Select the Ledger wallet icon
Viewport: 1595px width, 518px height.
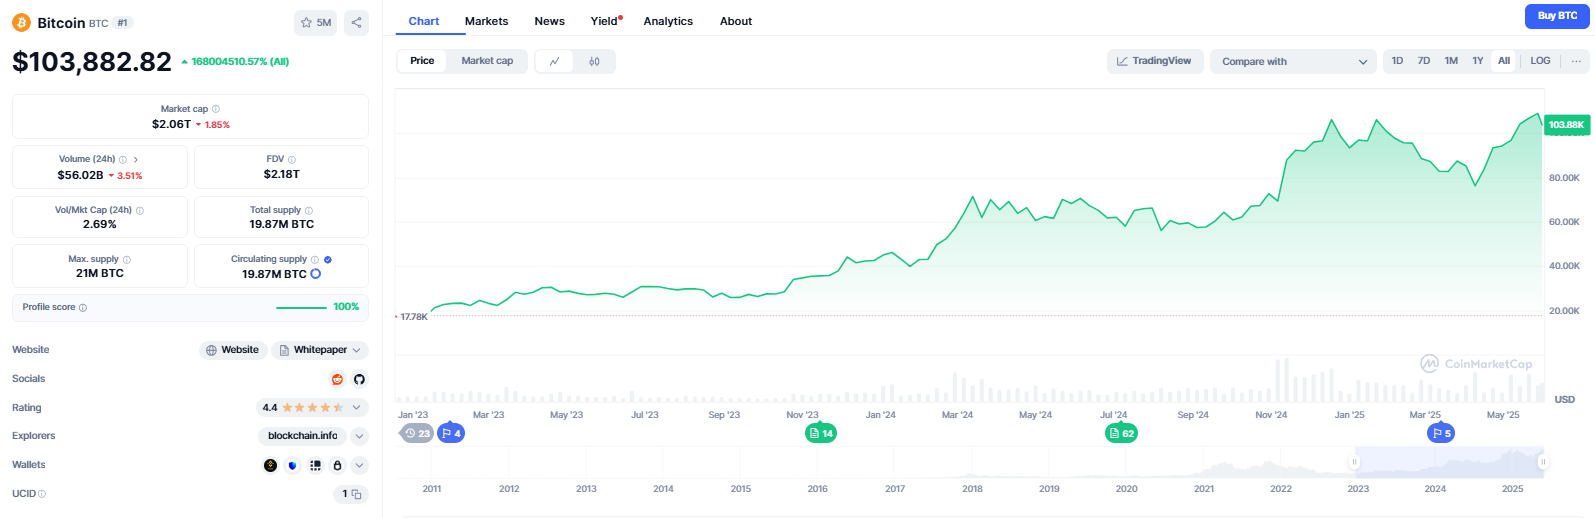tap(315, 465)
